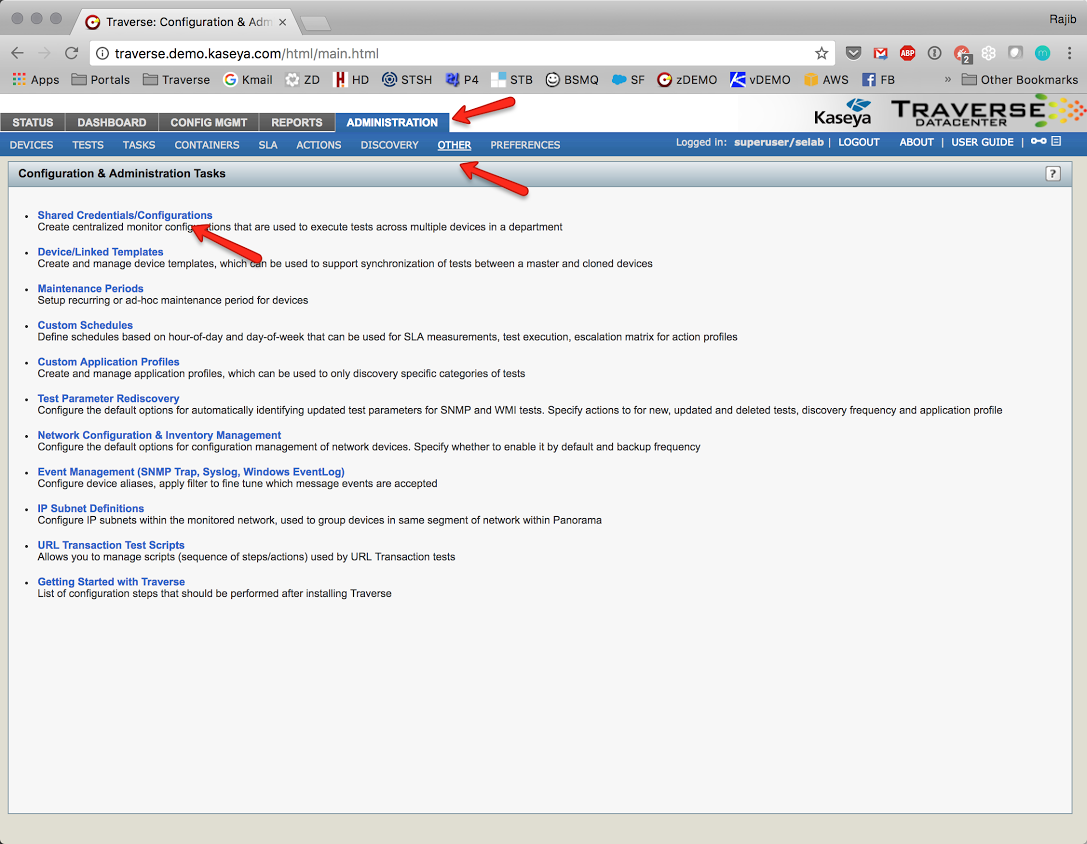Open Chrome's three-dot menu
Screen dimensions: 1087x844
click(1070, 53)
